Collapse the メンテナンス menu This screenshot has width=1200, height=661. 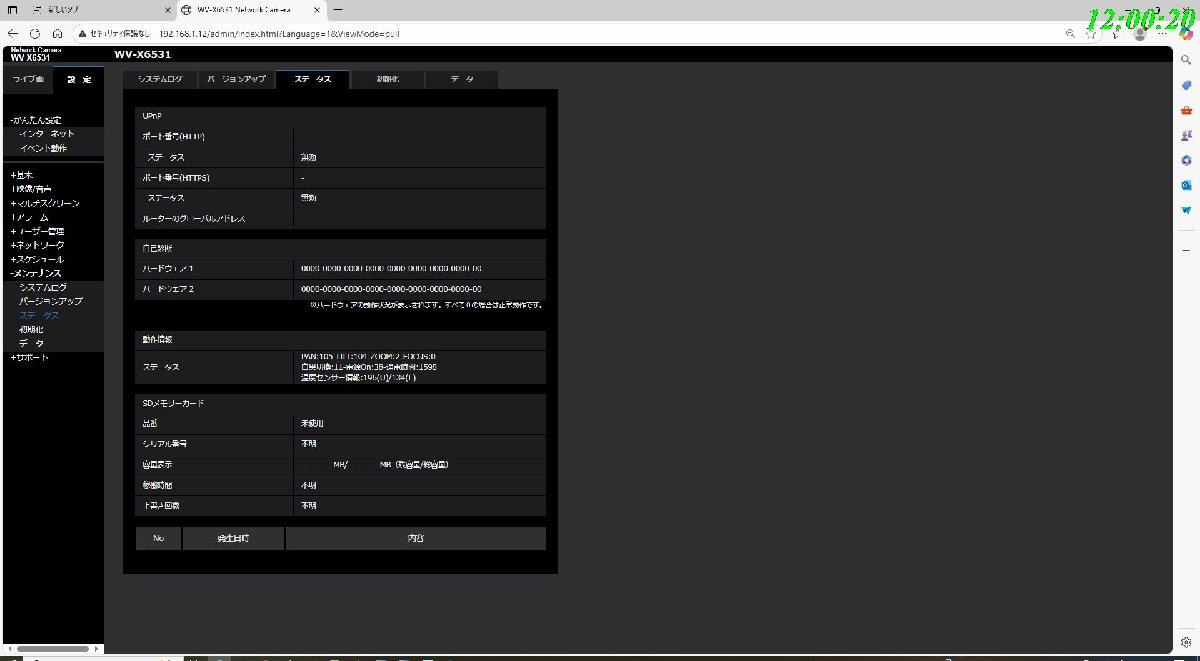tap(36, 273)
